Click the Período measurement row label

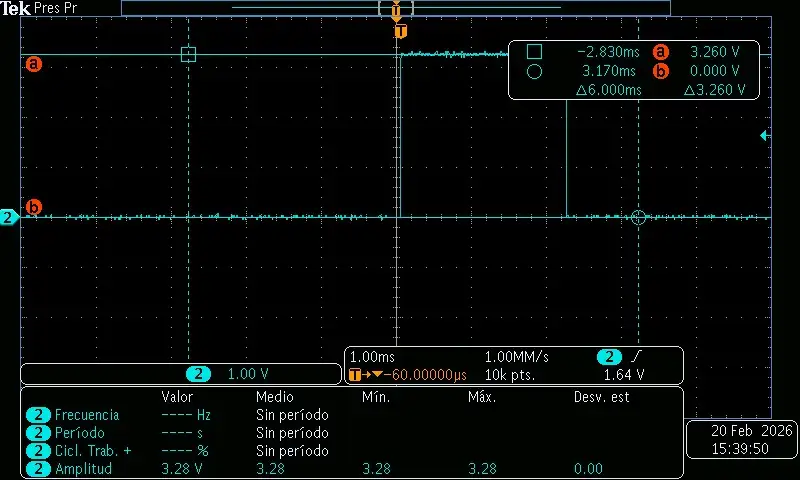[x=80, y=433]
